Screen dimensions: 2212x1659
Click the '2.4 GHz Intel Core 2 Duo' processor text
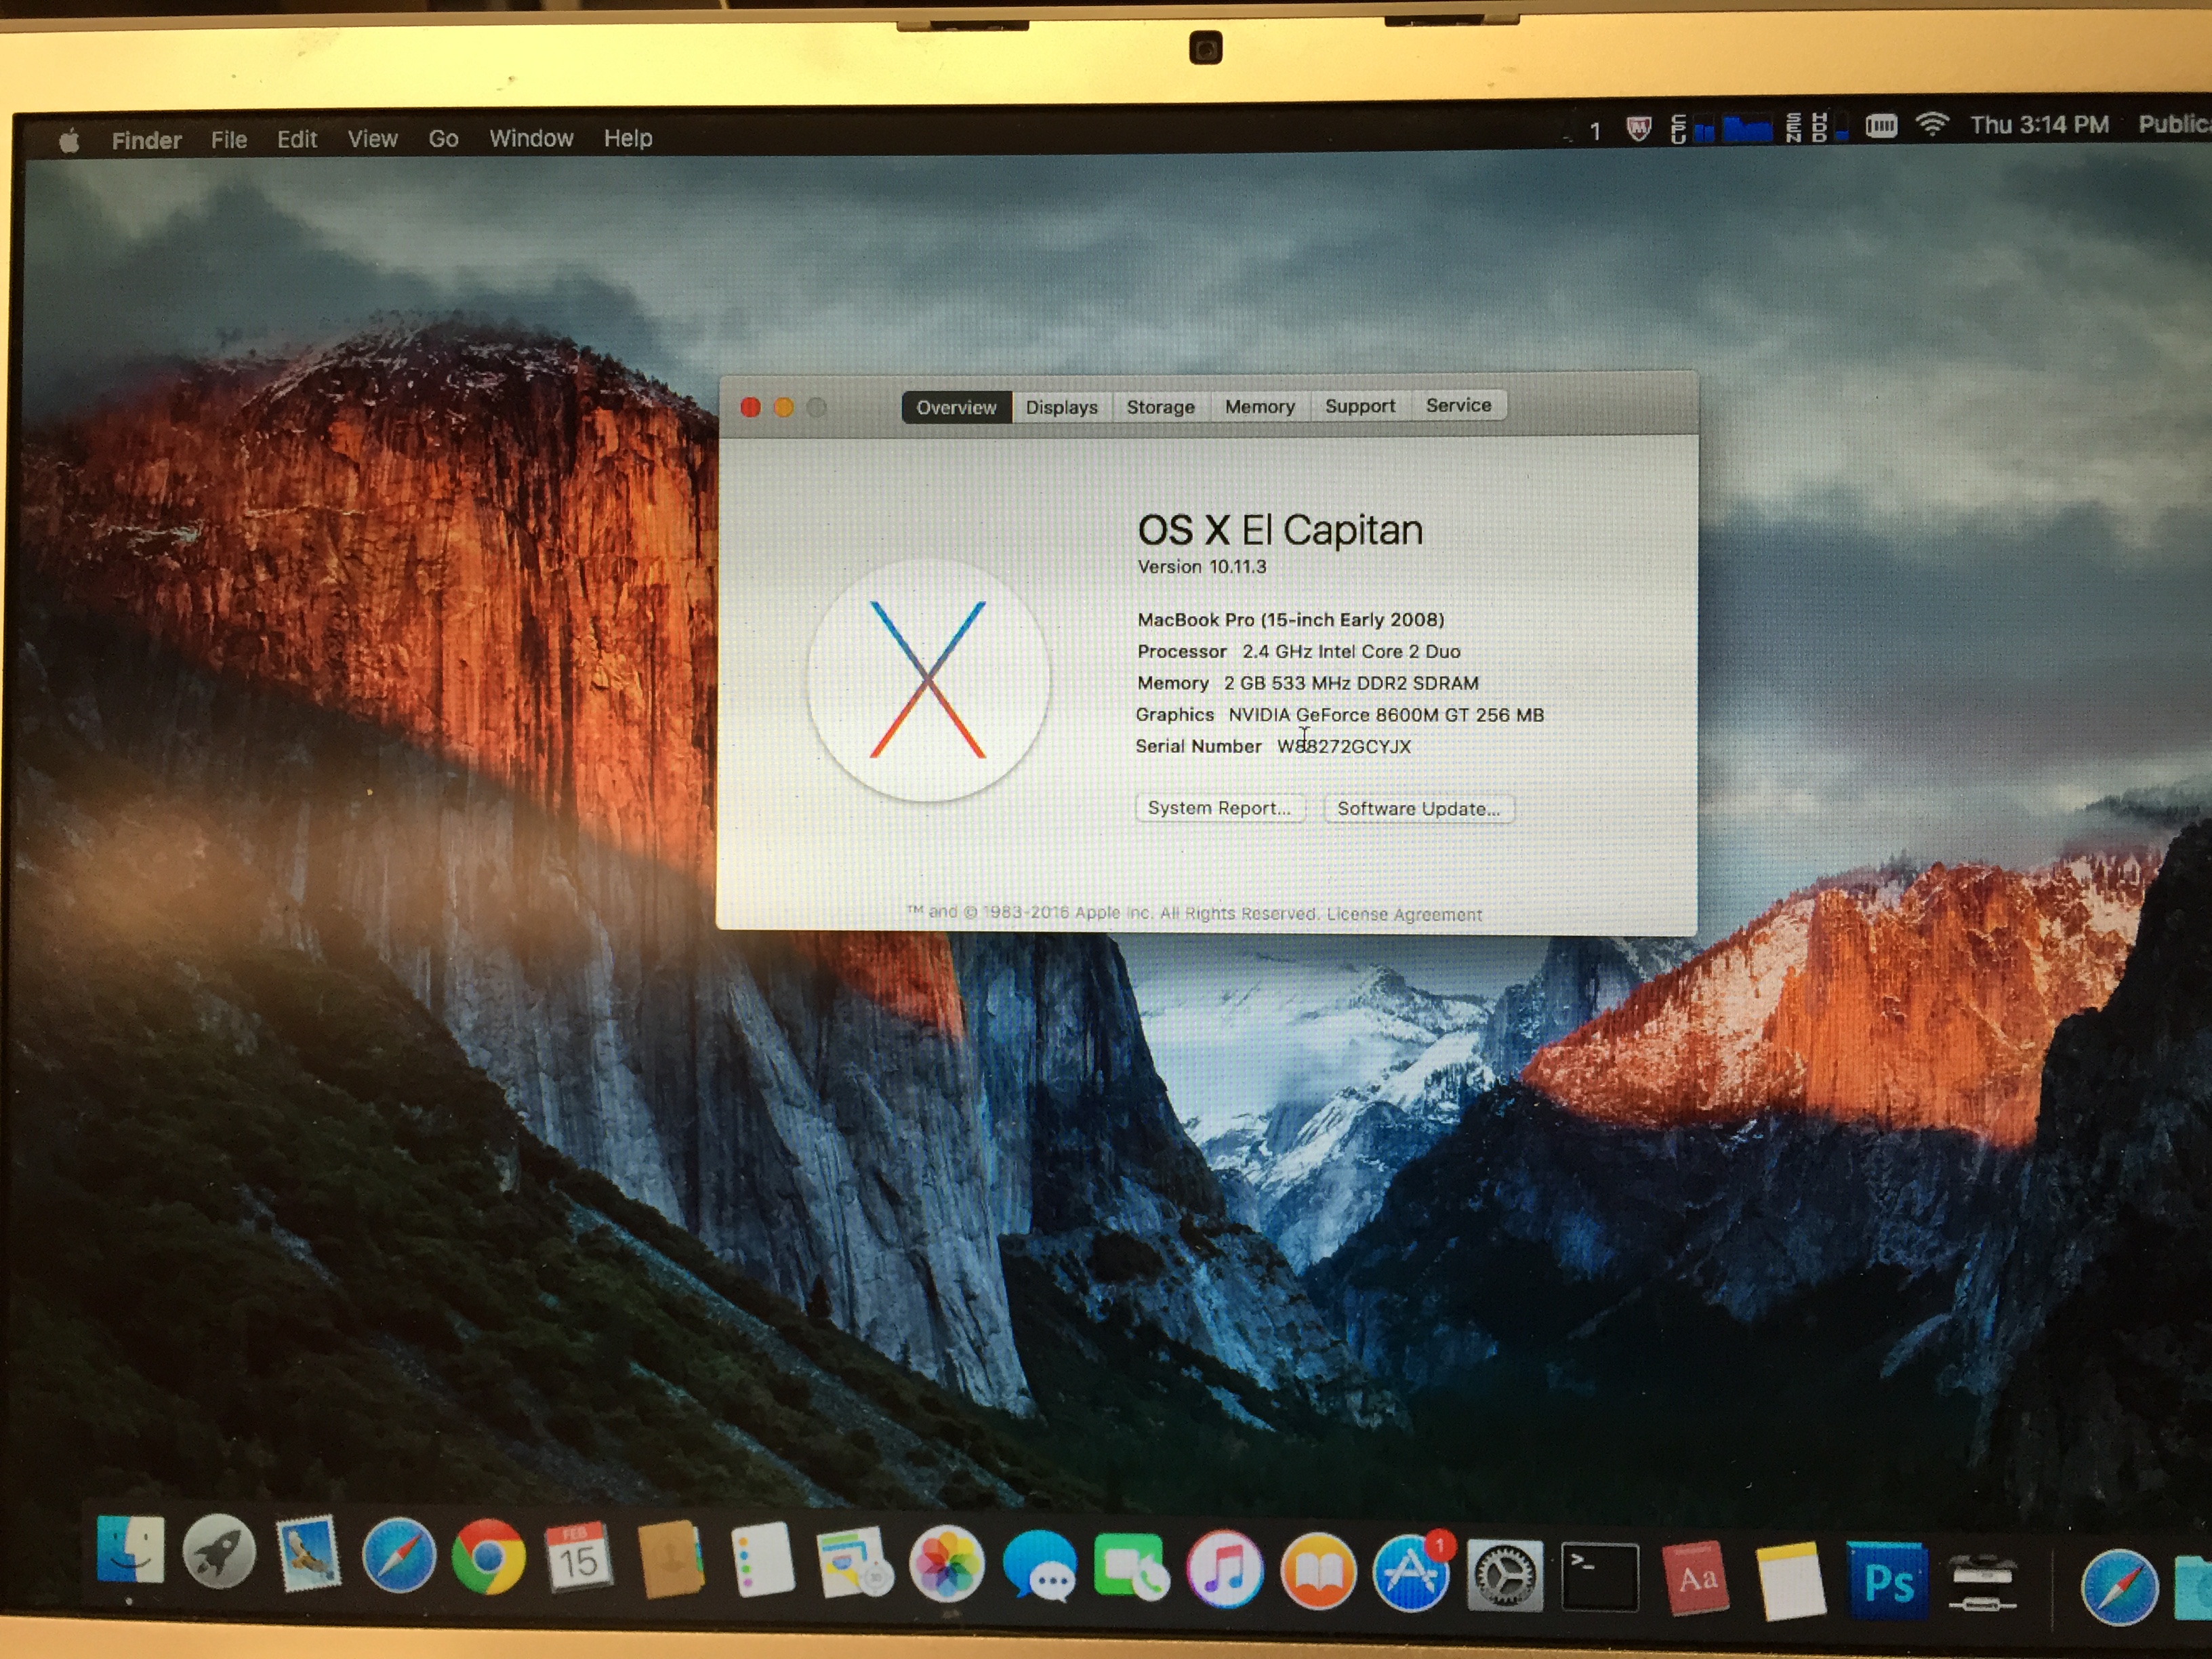1351,652
